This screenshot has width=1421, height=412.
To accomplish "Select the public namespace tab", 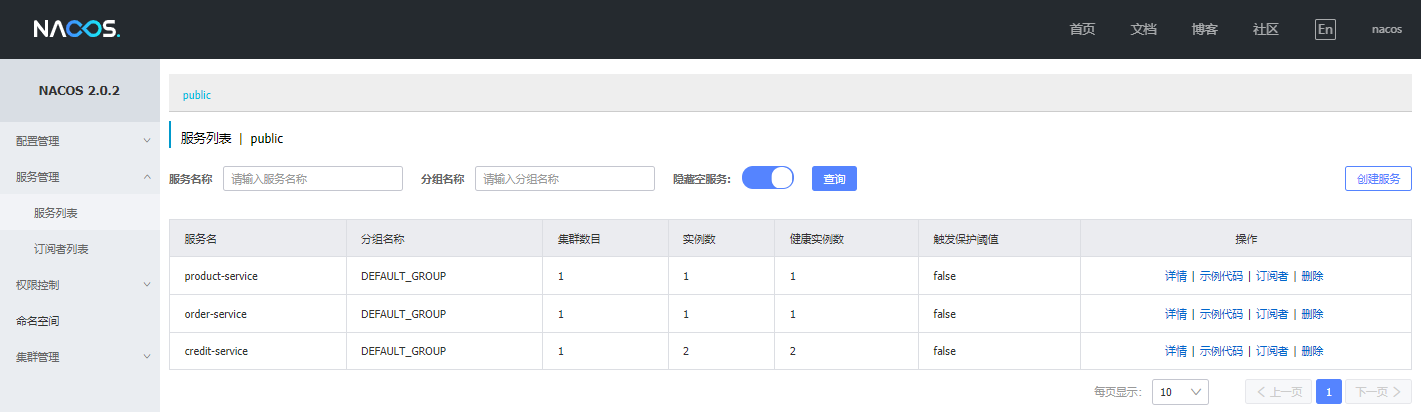I will click(197, 95).
